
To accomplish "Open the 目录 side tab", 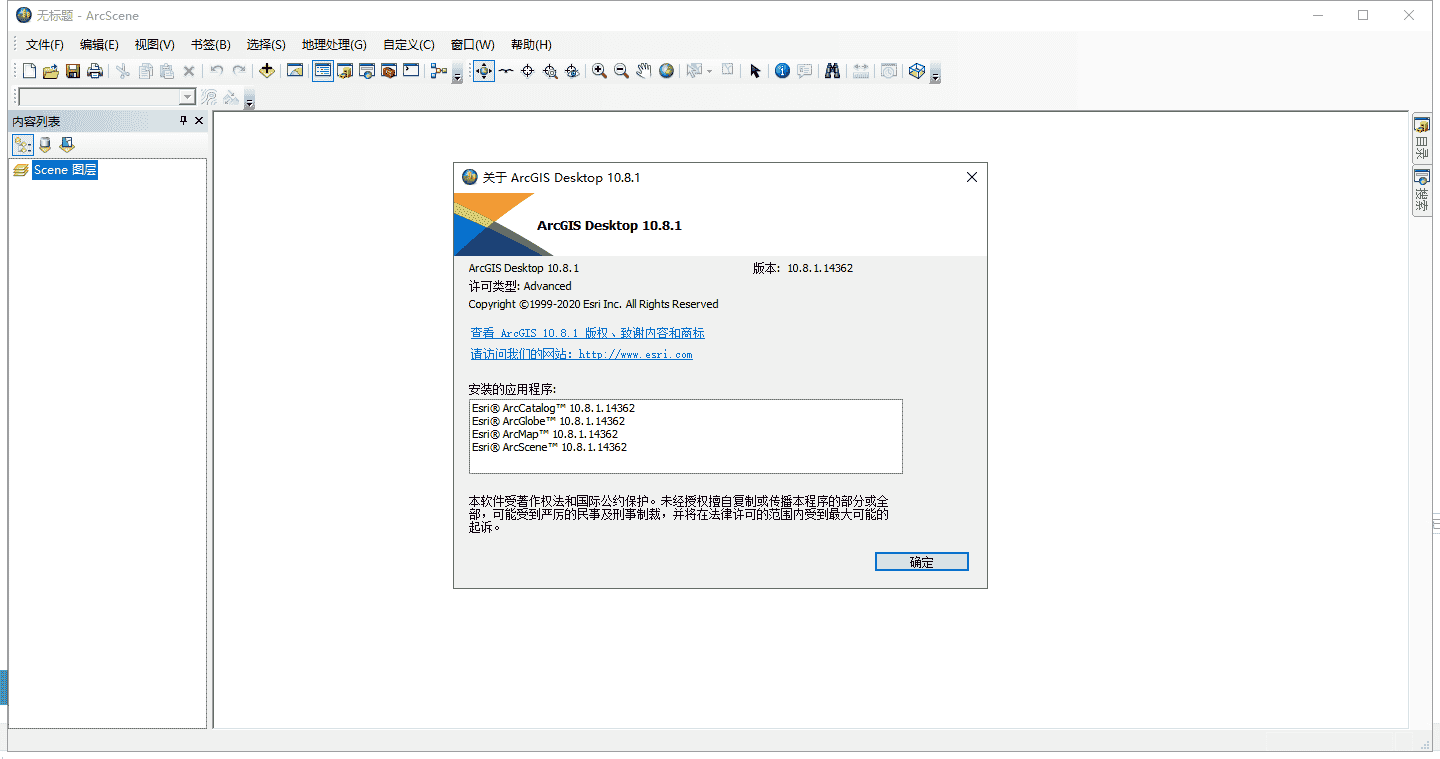I will (x=1421, y=139).
